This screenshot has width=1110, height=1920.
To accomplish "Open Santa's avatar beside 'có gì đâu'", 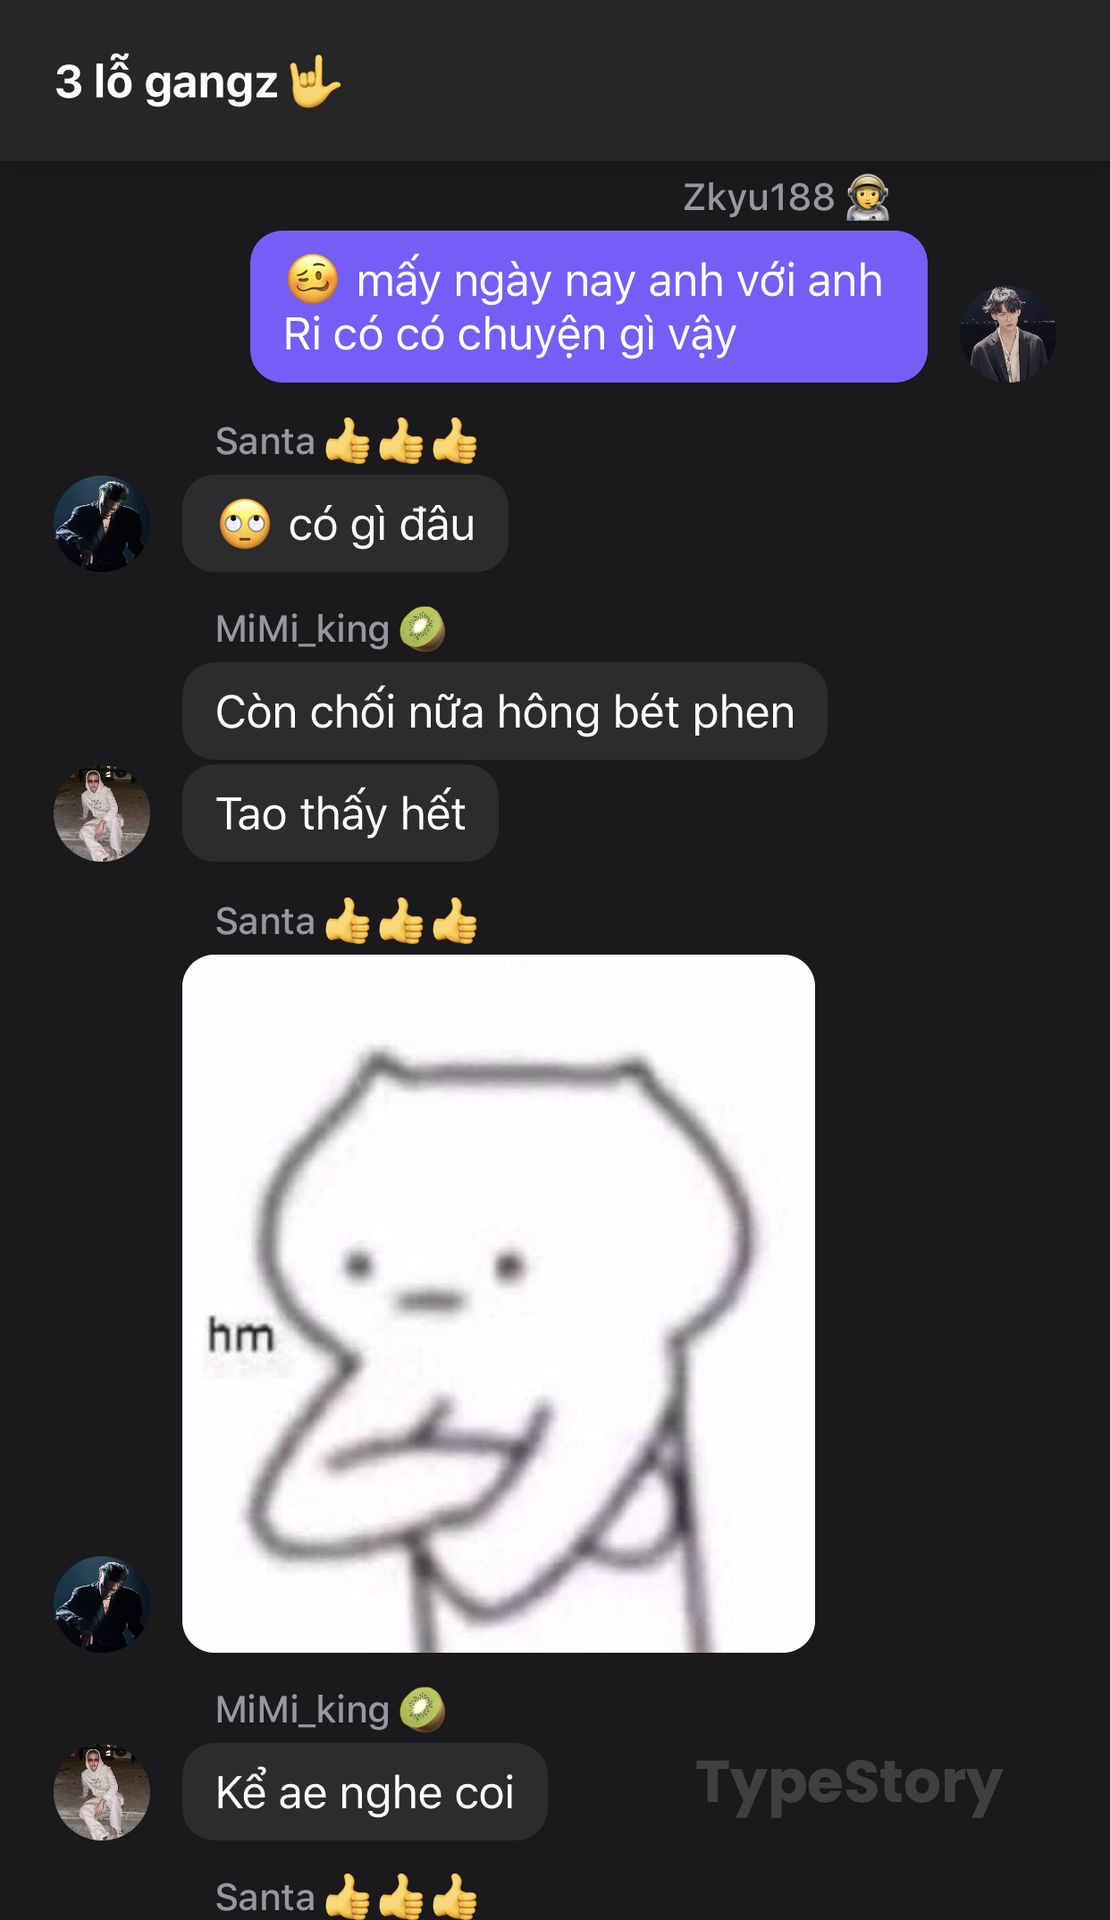I will coord(102,523).
